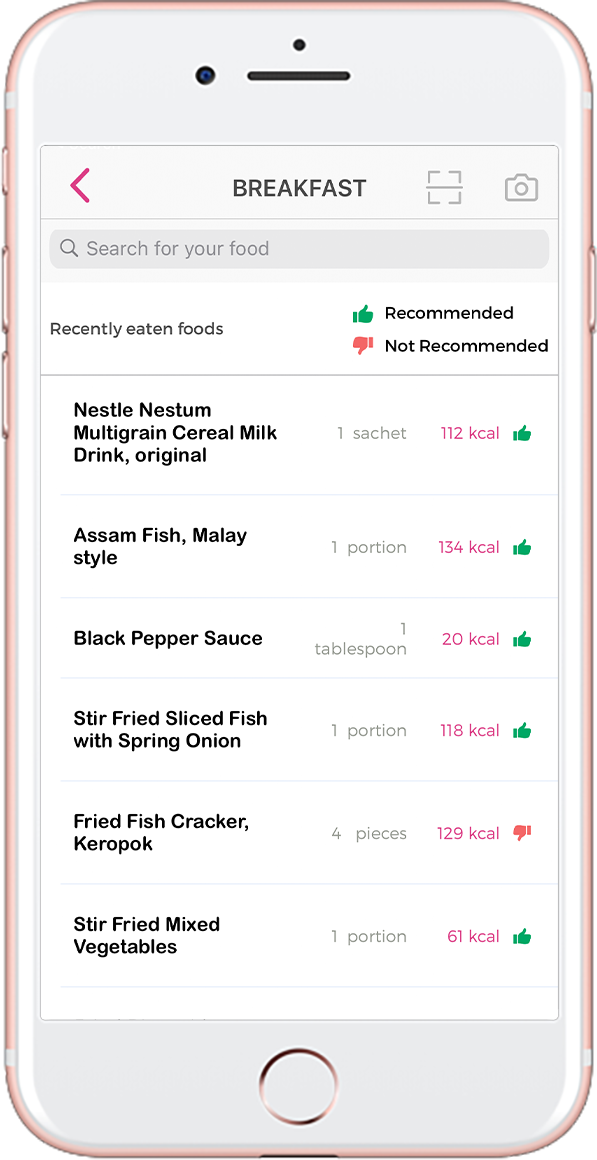Open the barcode scanner icon

coord(444,187)
